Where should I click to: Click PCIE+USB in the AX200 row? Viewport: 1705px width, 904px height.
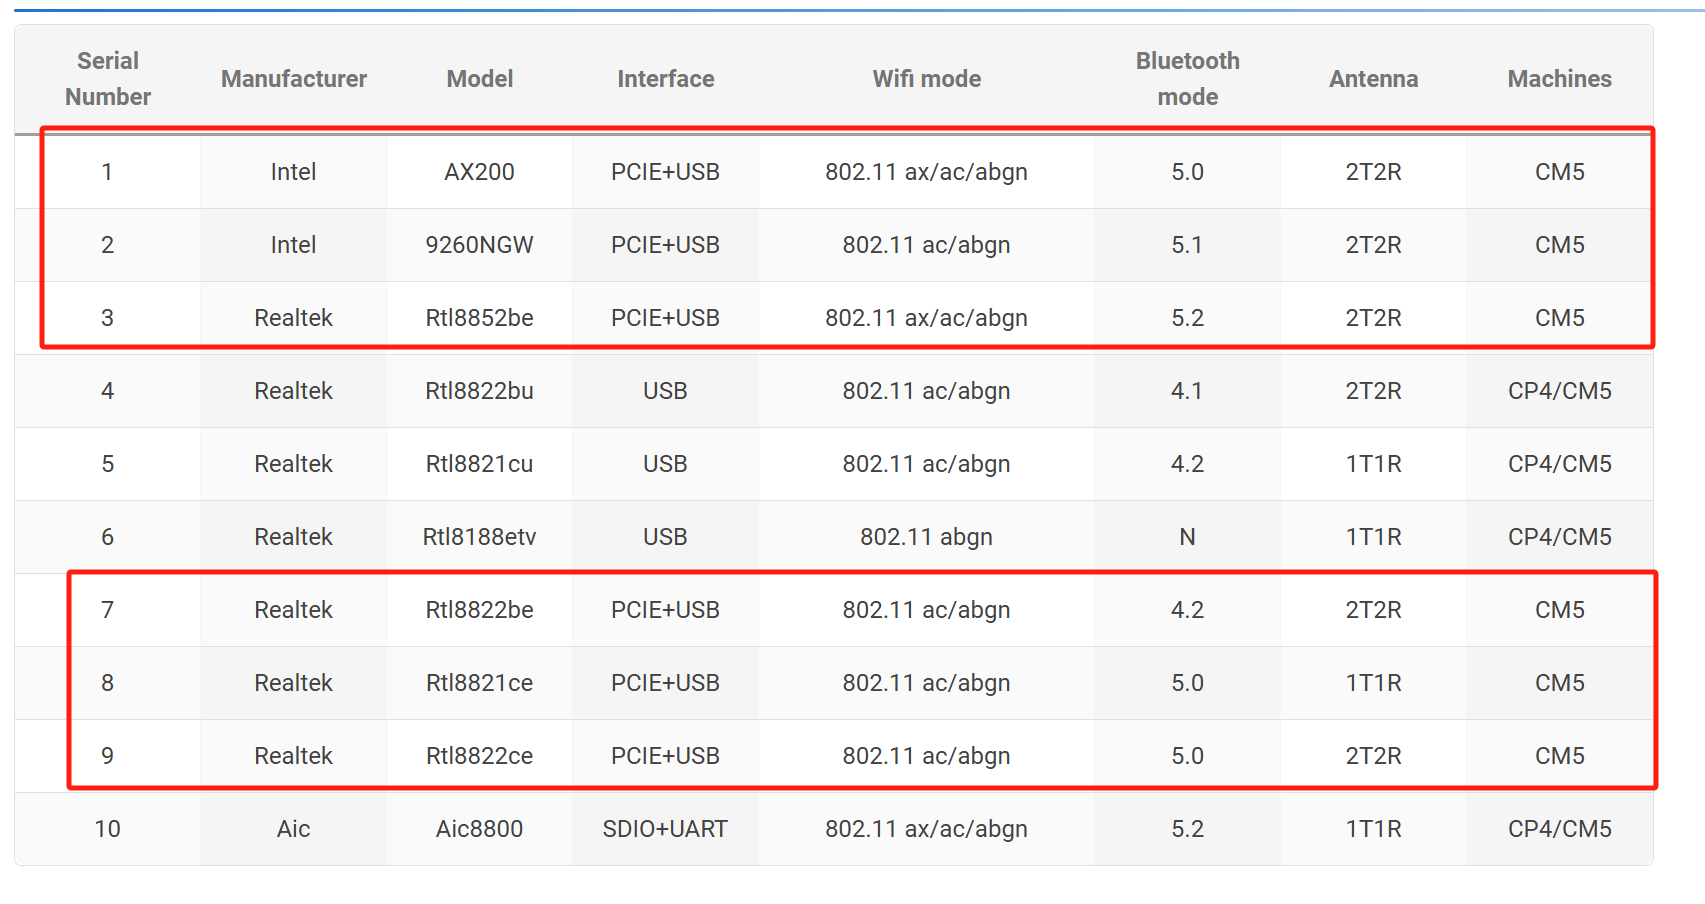tap(666, 172)
